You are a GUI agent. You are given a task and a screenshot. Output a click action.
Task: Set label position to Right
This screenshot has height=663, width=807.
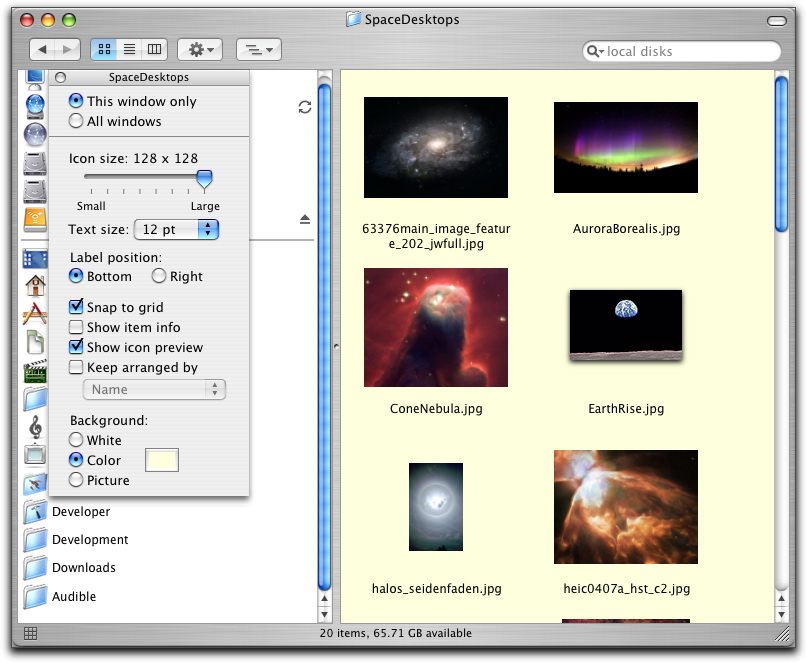[x=159, y=277]
